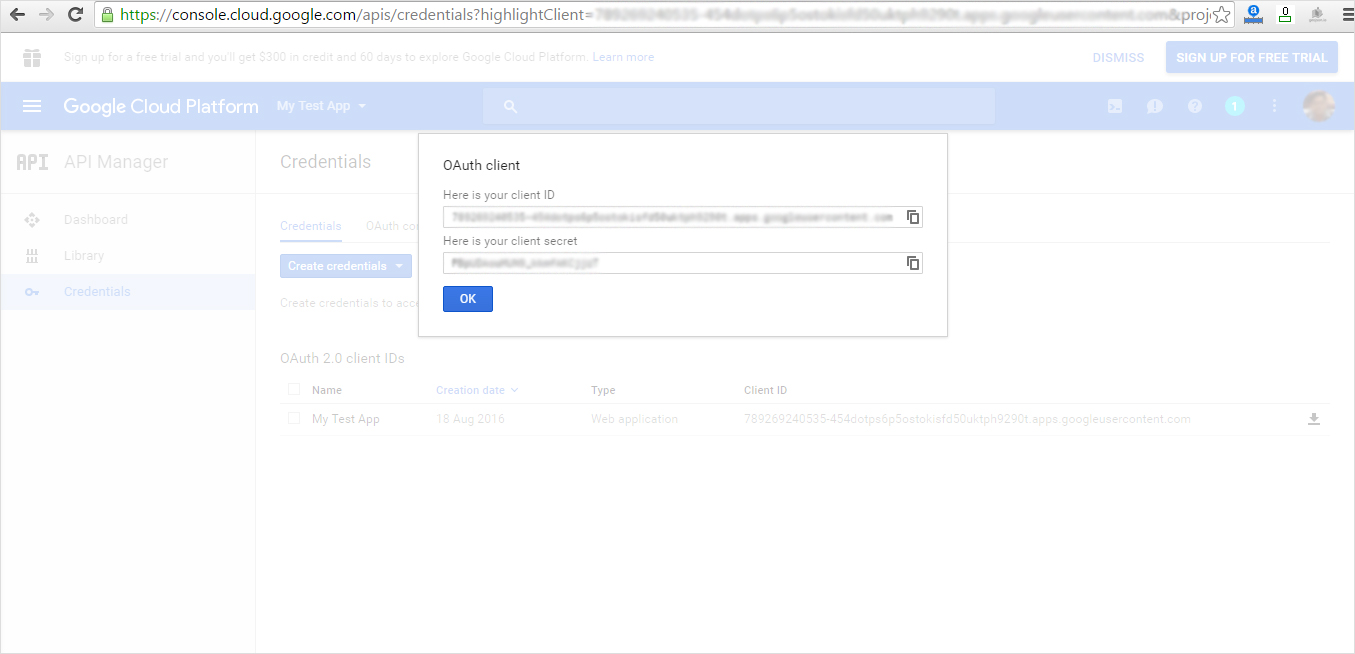Select Credentials in the sidebar
The width and height of the screenshot is (1355, 654).
pos(97,292)
